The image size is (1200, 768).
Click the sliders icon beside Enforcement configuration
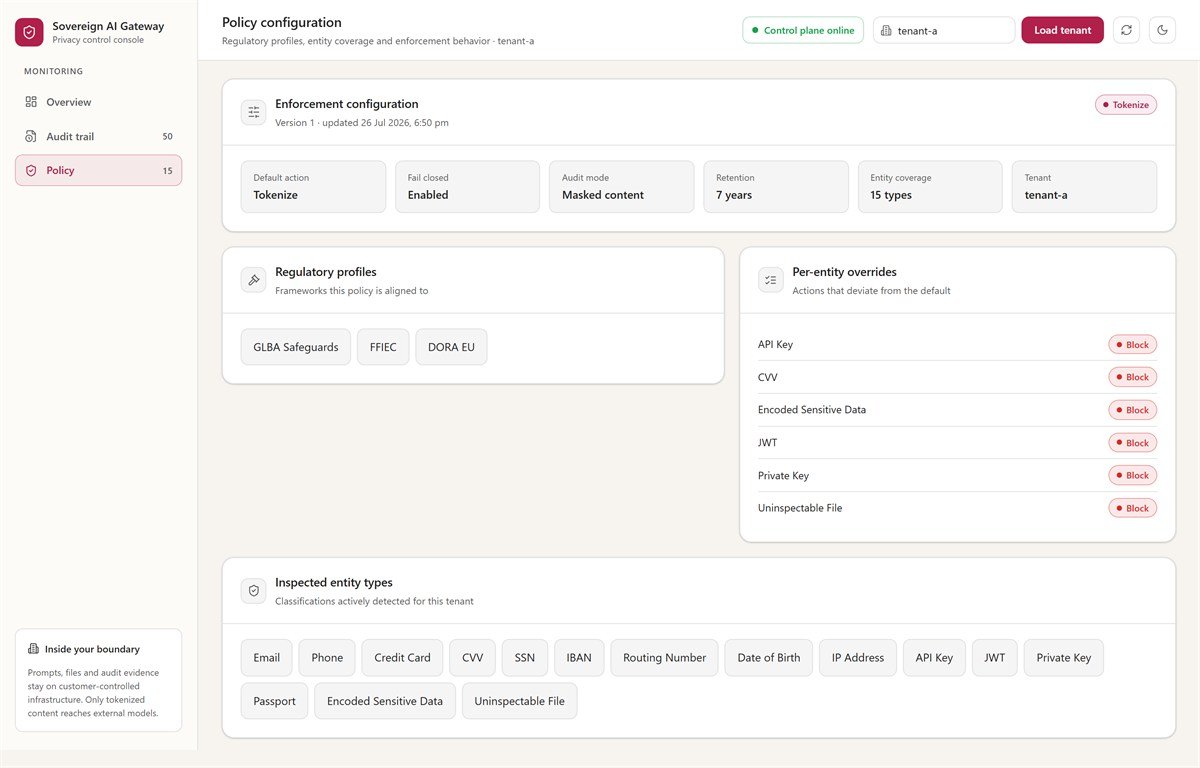tap(254, 112)
